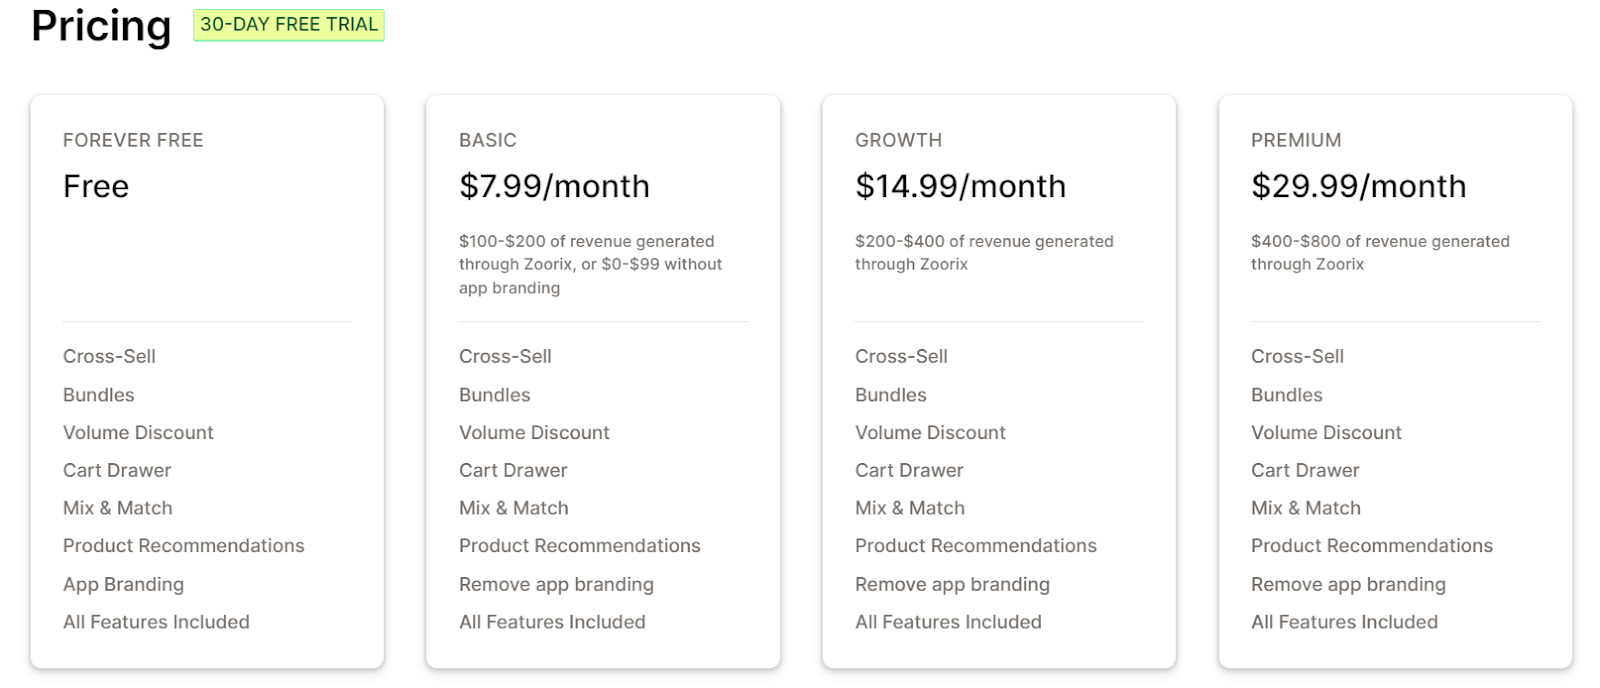Click Bundles in the Forever Free plan
Viewport: 1600px width, 688px height.
98,395
